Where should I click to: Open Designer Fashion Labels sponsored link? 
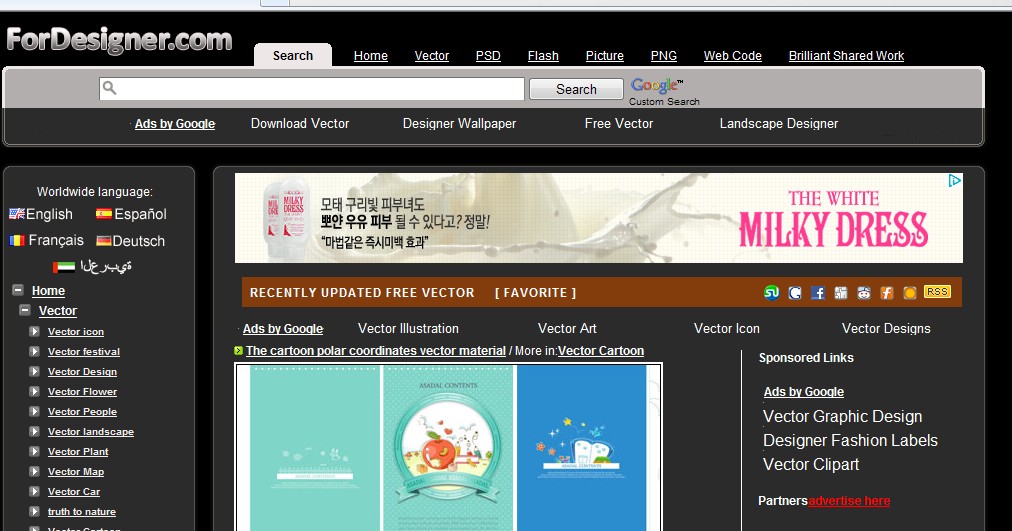point(850,441)
